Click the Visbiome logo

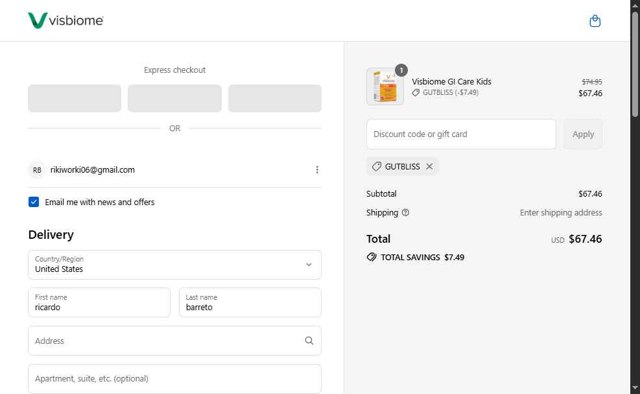pyautogui.click(x=66, y=20)
